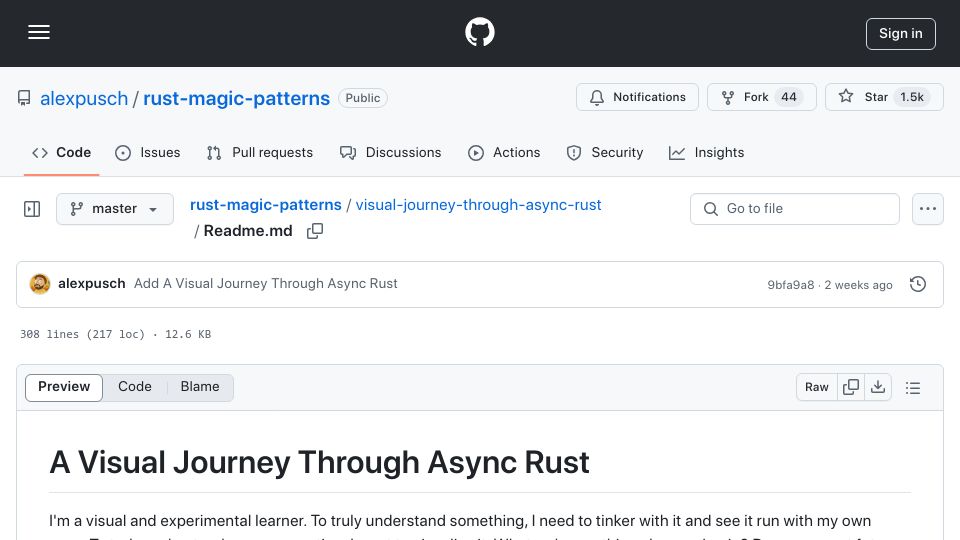Image resolution: width=960 pixels, height=540 pixels.
Task: Open alexpusch's avatar in commit bar
Action: (40, 284)
